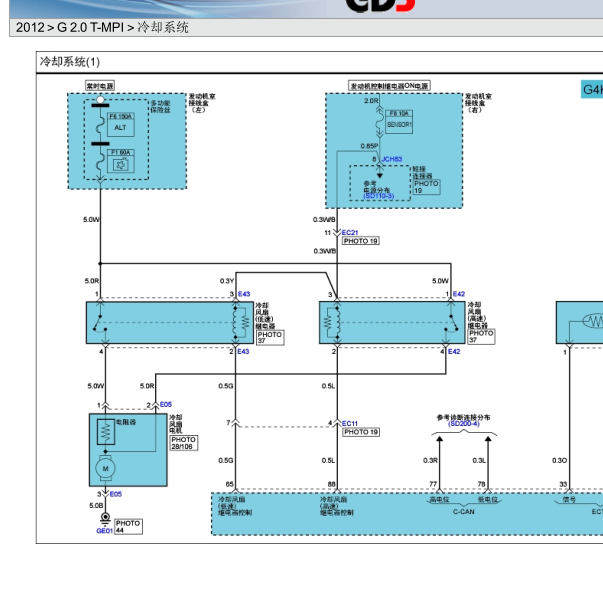Open the E05 link above fan motor
The image size is (603, 606).
166,404
